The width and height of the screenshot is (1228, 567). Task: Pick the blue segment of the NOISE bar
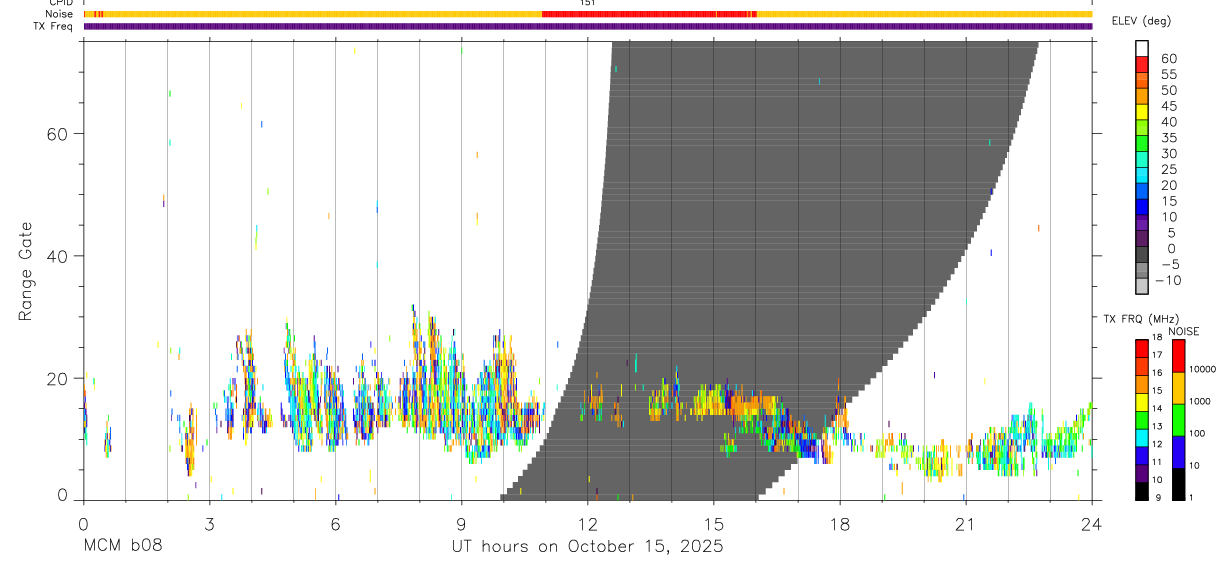[x=1179, y=452]
